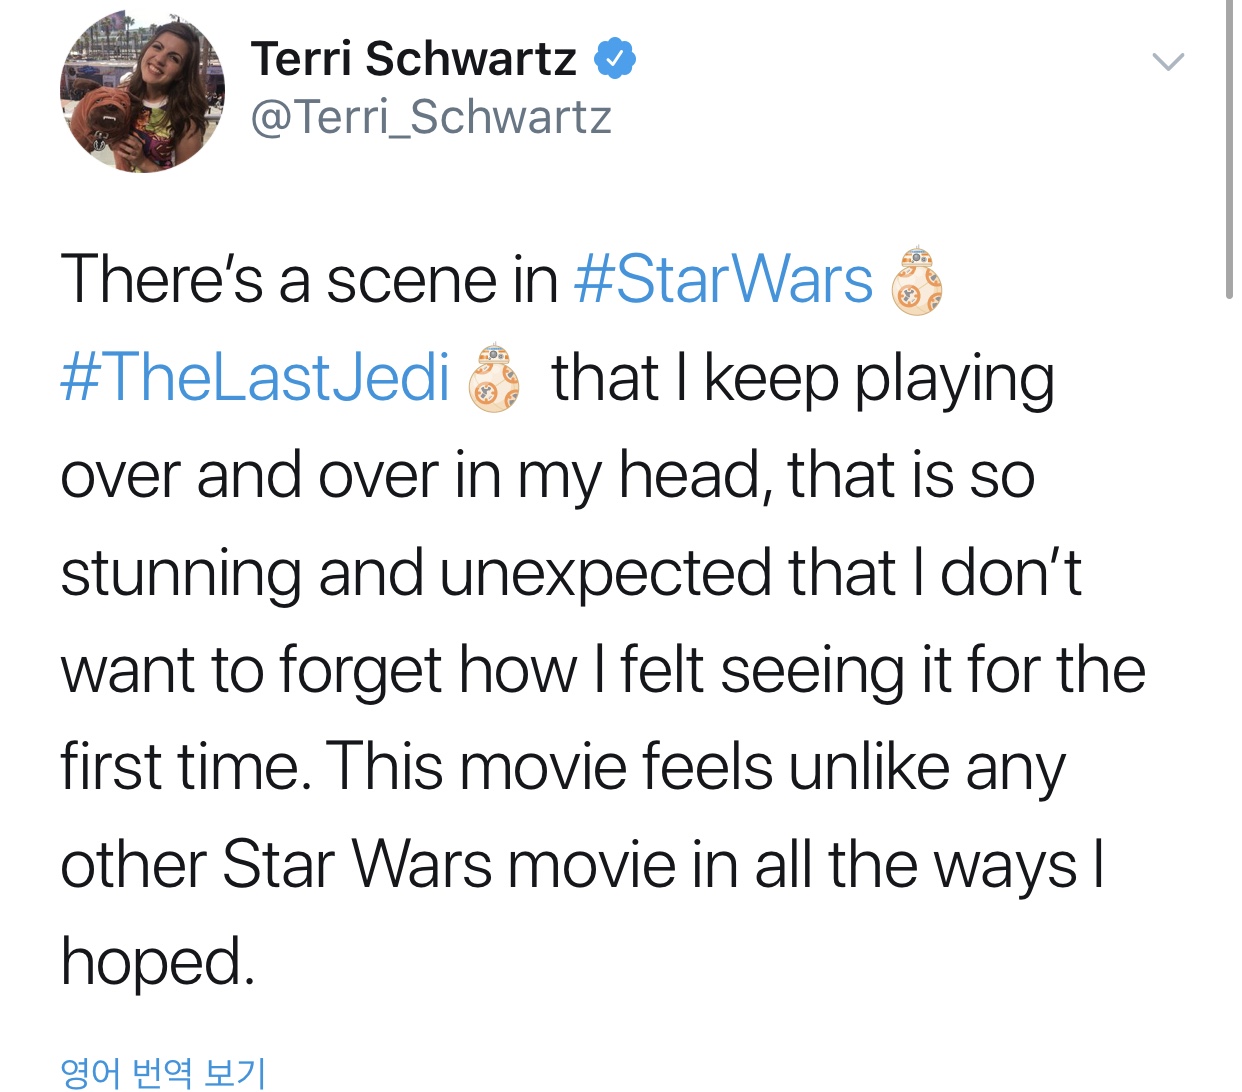The image size is (1242, 1092).
Task: Click the word "unexpected" in the tweet
Action: [x=604, y=574]
